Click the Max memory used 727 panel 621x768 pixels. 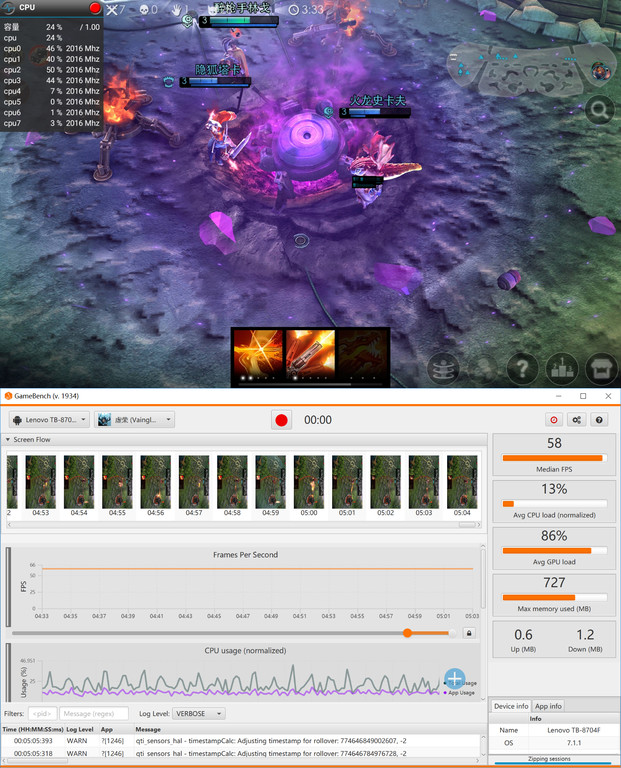click(x=554, y=595)
